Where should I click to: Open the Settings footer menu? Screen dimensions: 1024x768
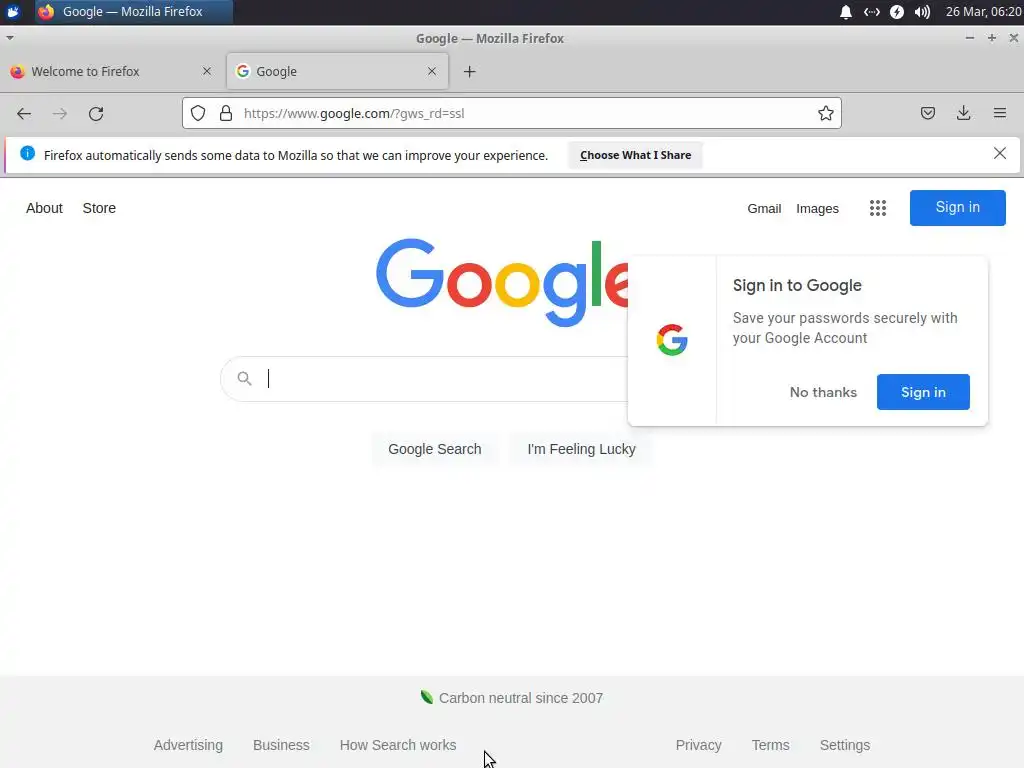pos(844,745)
